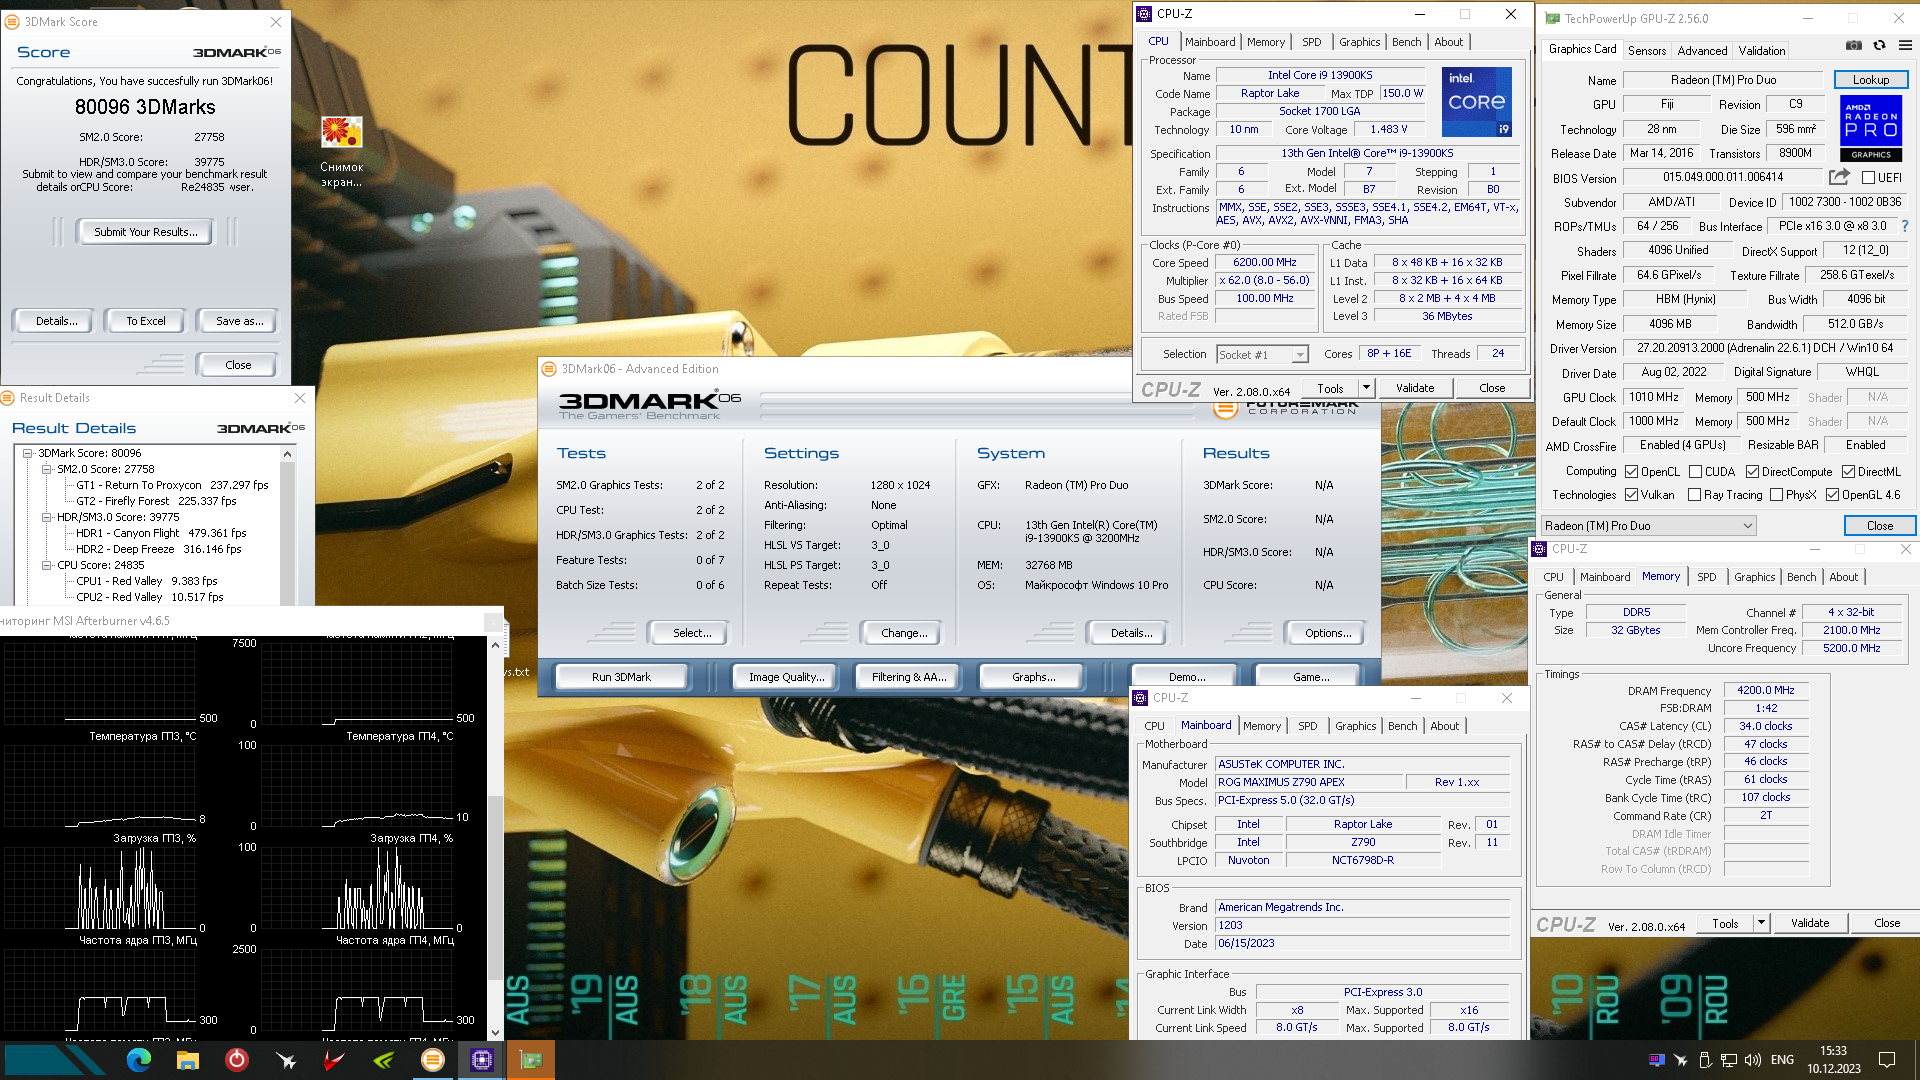Click the To Excel button
The width and height of the screenshot is (1920, 1080).
tap(146, 321)
